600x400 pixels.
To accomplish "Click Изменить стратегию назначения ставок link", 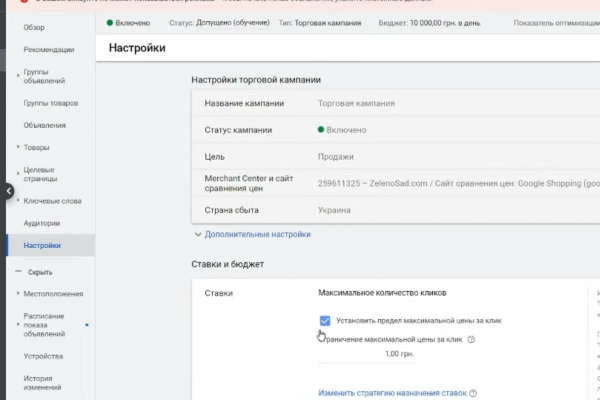I will coord(391,394).
